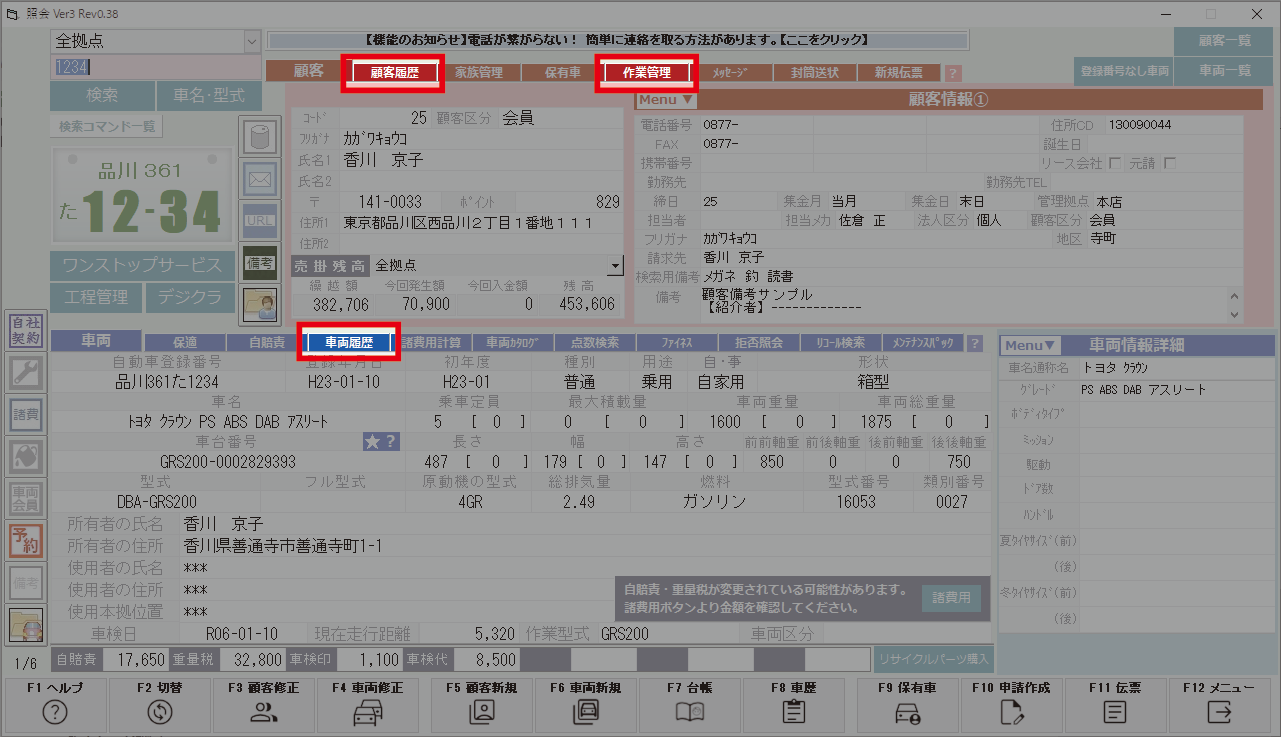Open the database cylinder icon

(259, 137)
